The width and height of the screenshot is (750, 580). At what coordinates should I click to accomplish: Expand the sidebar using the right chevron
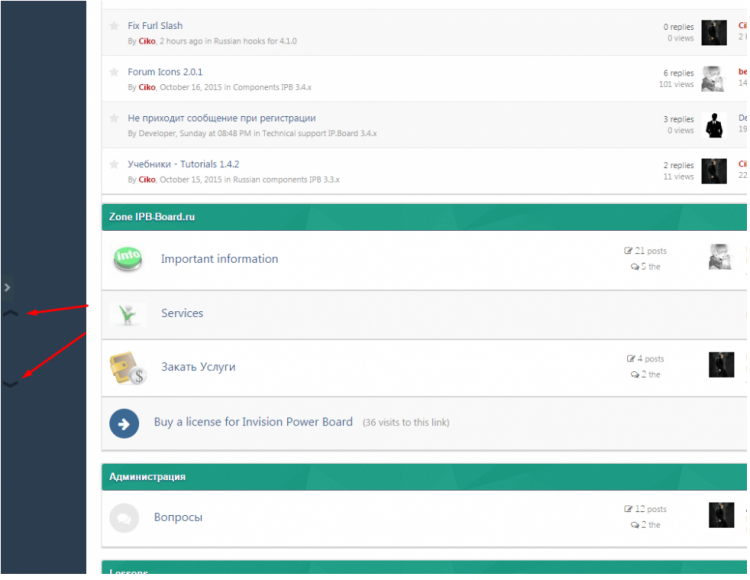pyautogui.click(x=7, y=287)
